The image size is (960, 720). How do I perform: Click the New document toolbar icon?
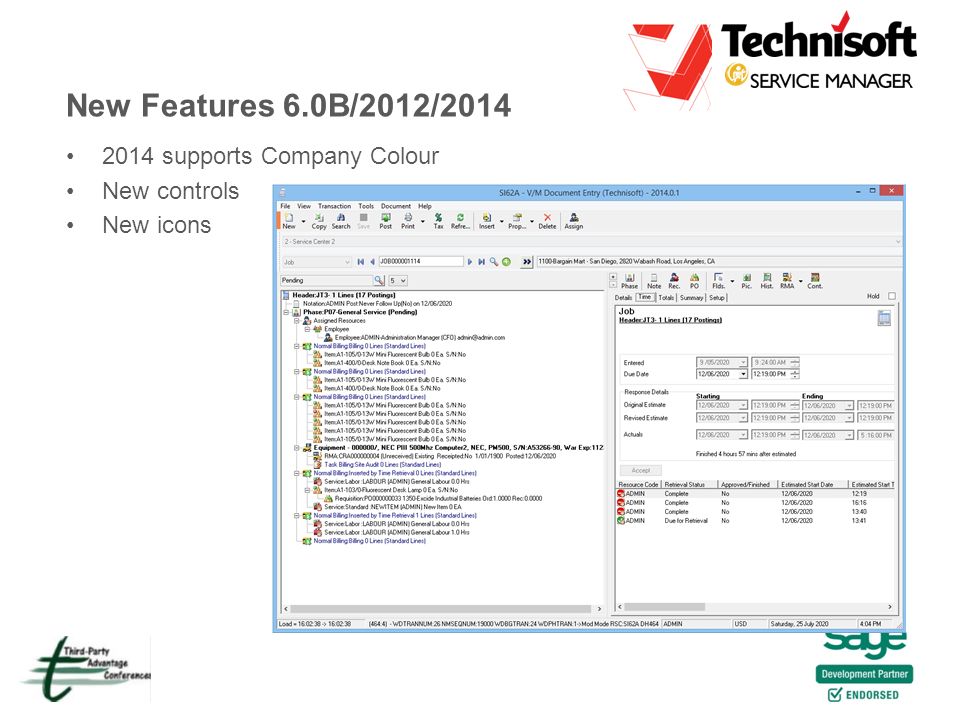point(289,221)
